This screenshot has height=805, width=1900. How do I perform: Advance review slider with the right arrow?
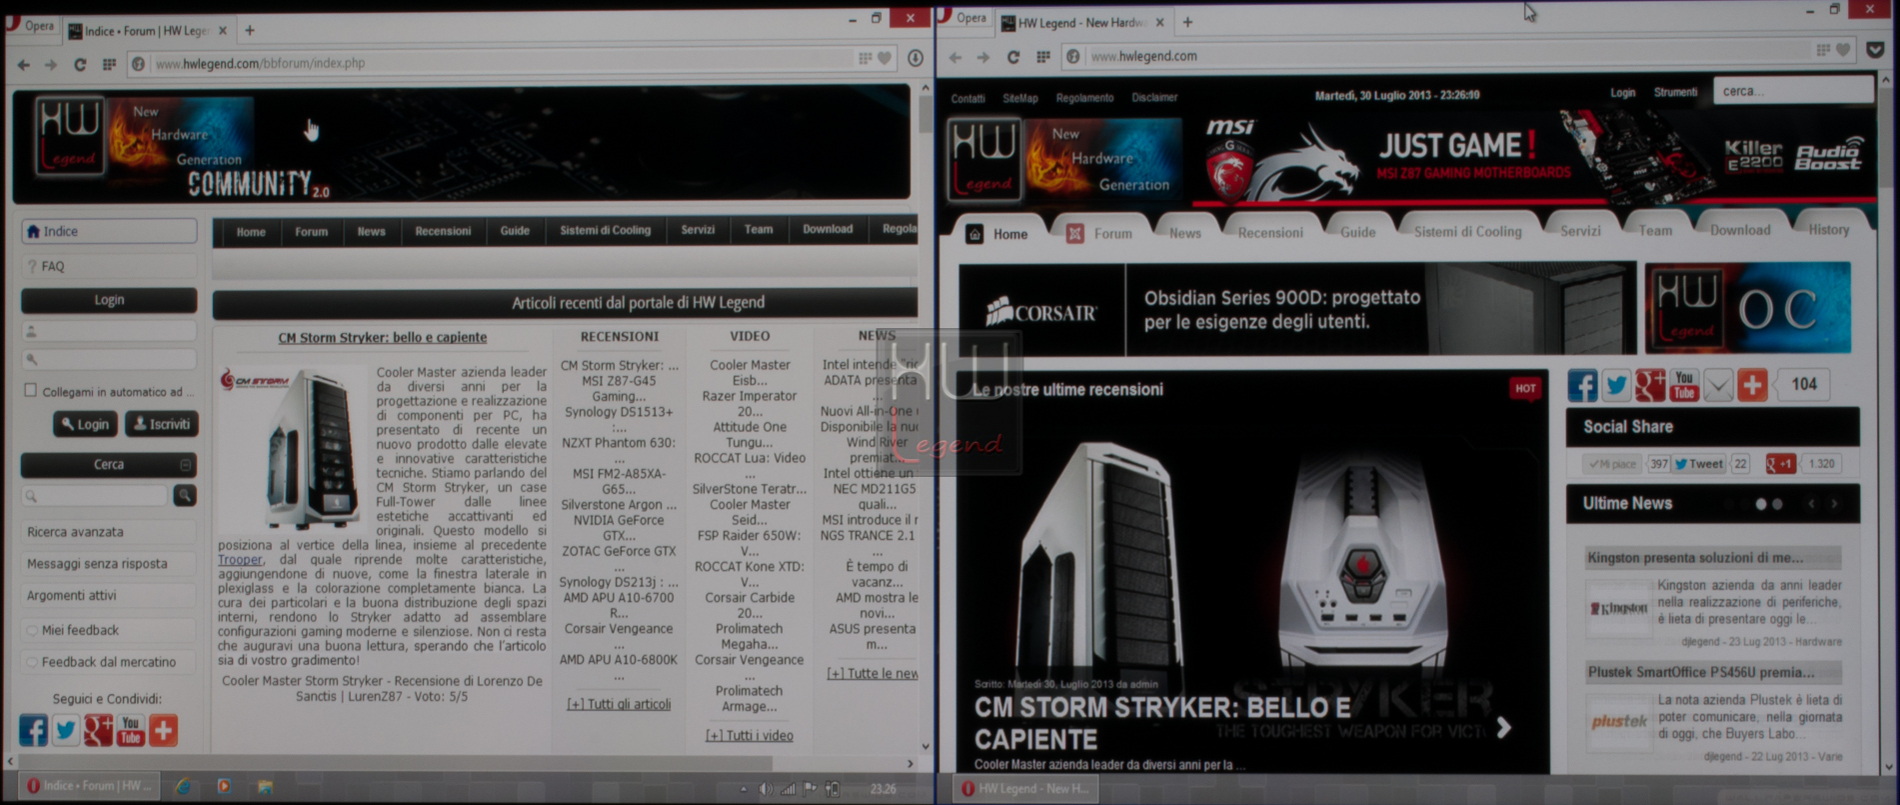[x=1504, y=728]
